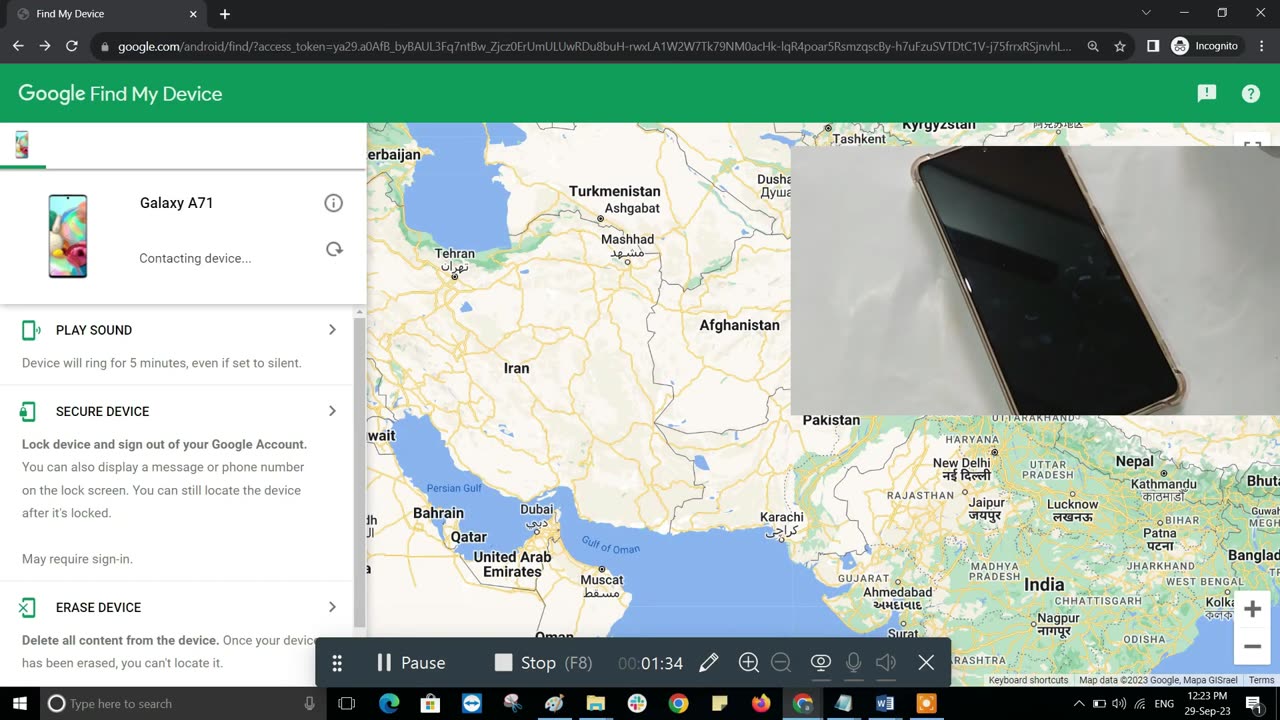
Task: Open the map Terms link
Action: [1261, 680]
